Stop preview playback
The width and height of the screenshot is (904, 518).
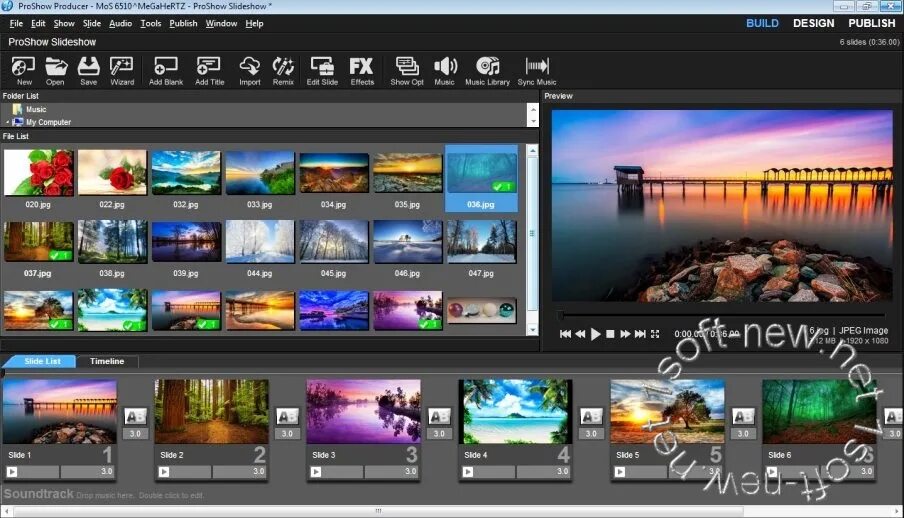coord(610,334)
